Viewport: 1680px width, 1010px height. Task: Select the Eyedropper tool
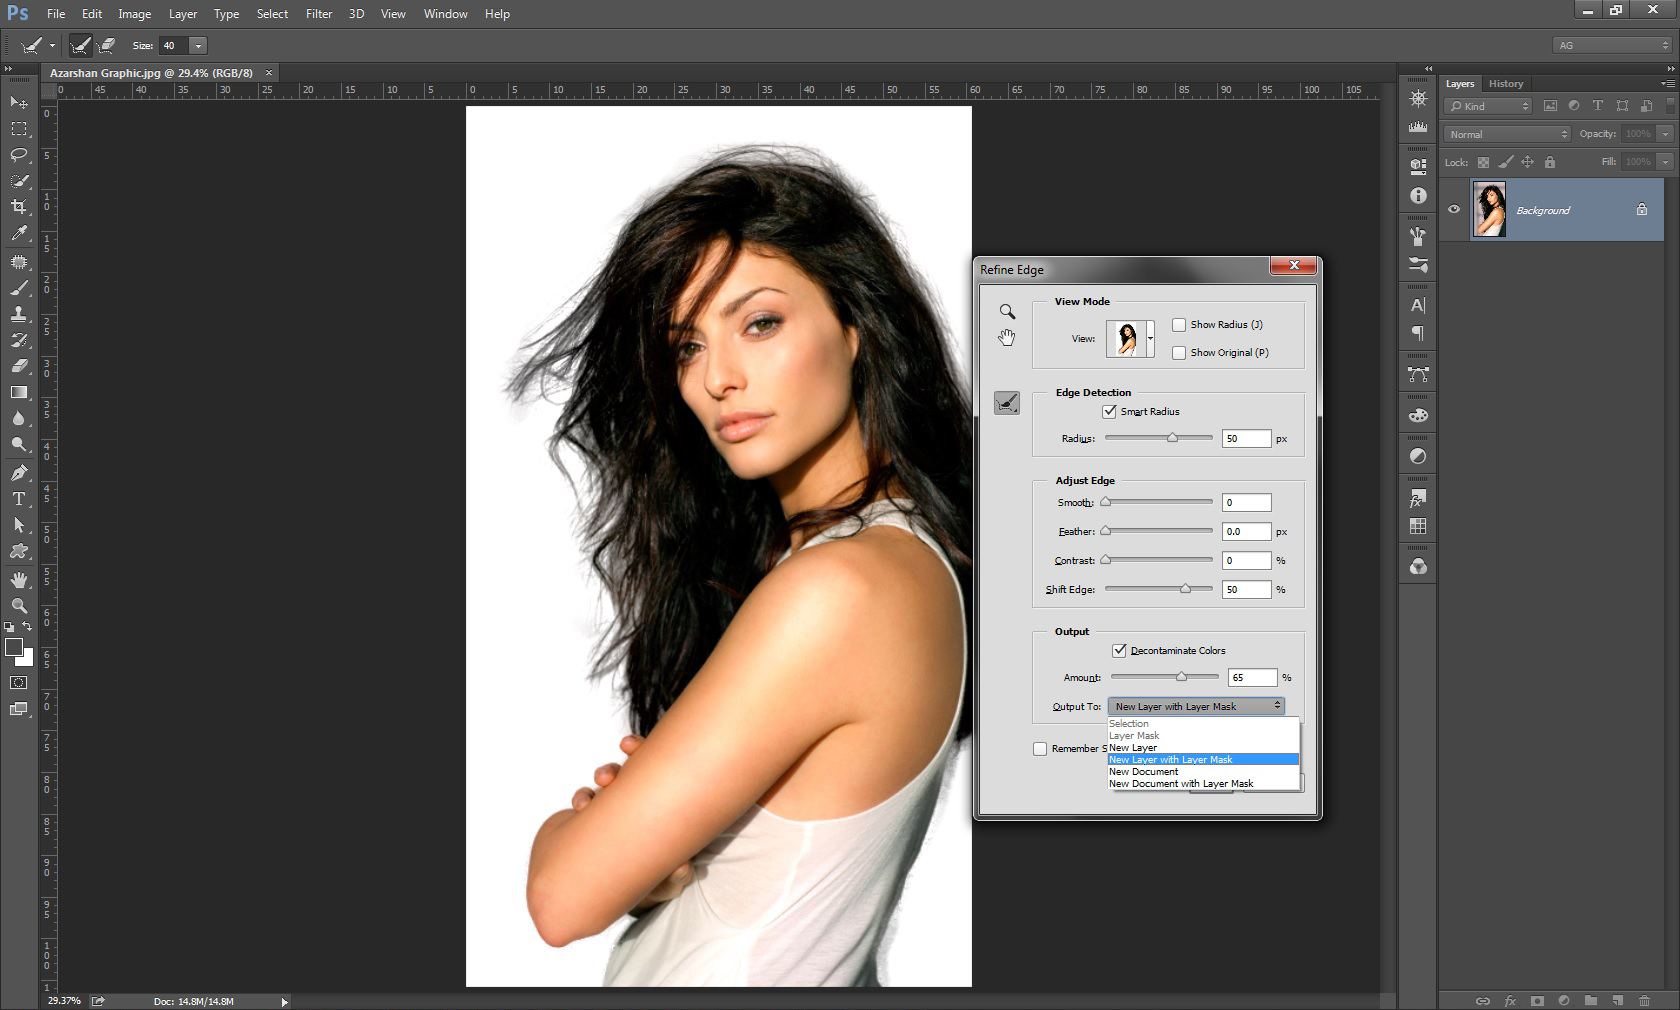(19, 234)
